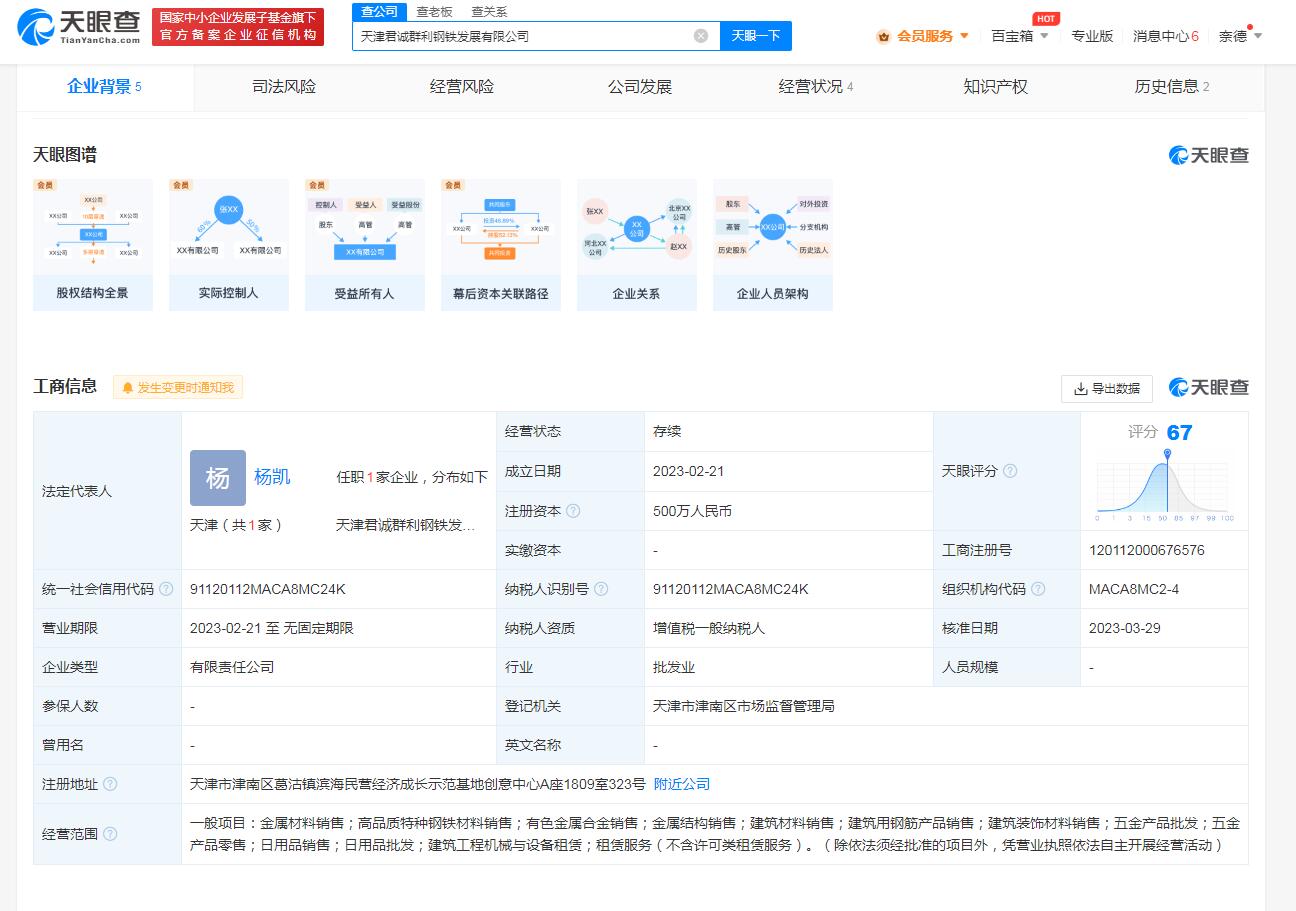The image size is (1296, 911).
Task: Click help icon next to 统一社会信用代码
Action: tap(166, 589)
